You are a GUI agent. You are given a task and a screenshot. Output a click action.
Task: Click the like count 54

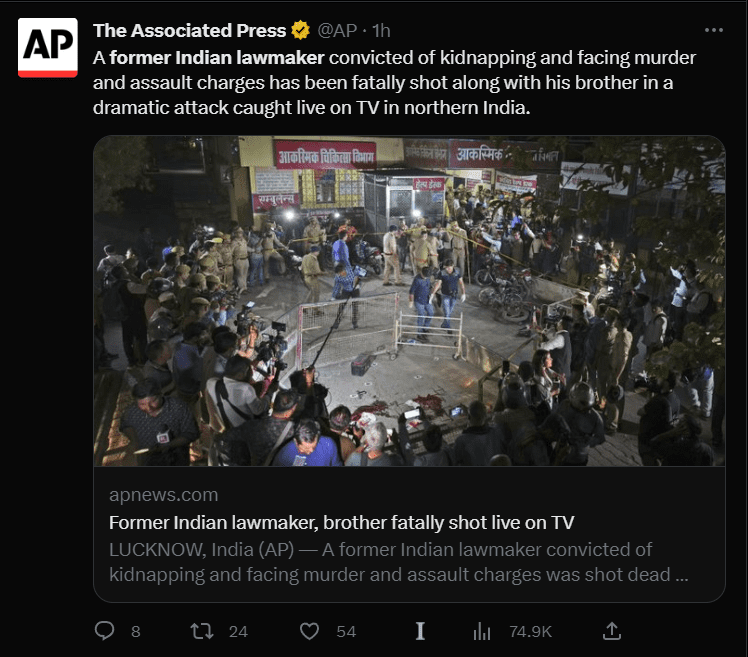(346, 631)
